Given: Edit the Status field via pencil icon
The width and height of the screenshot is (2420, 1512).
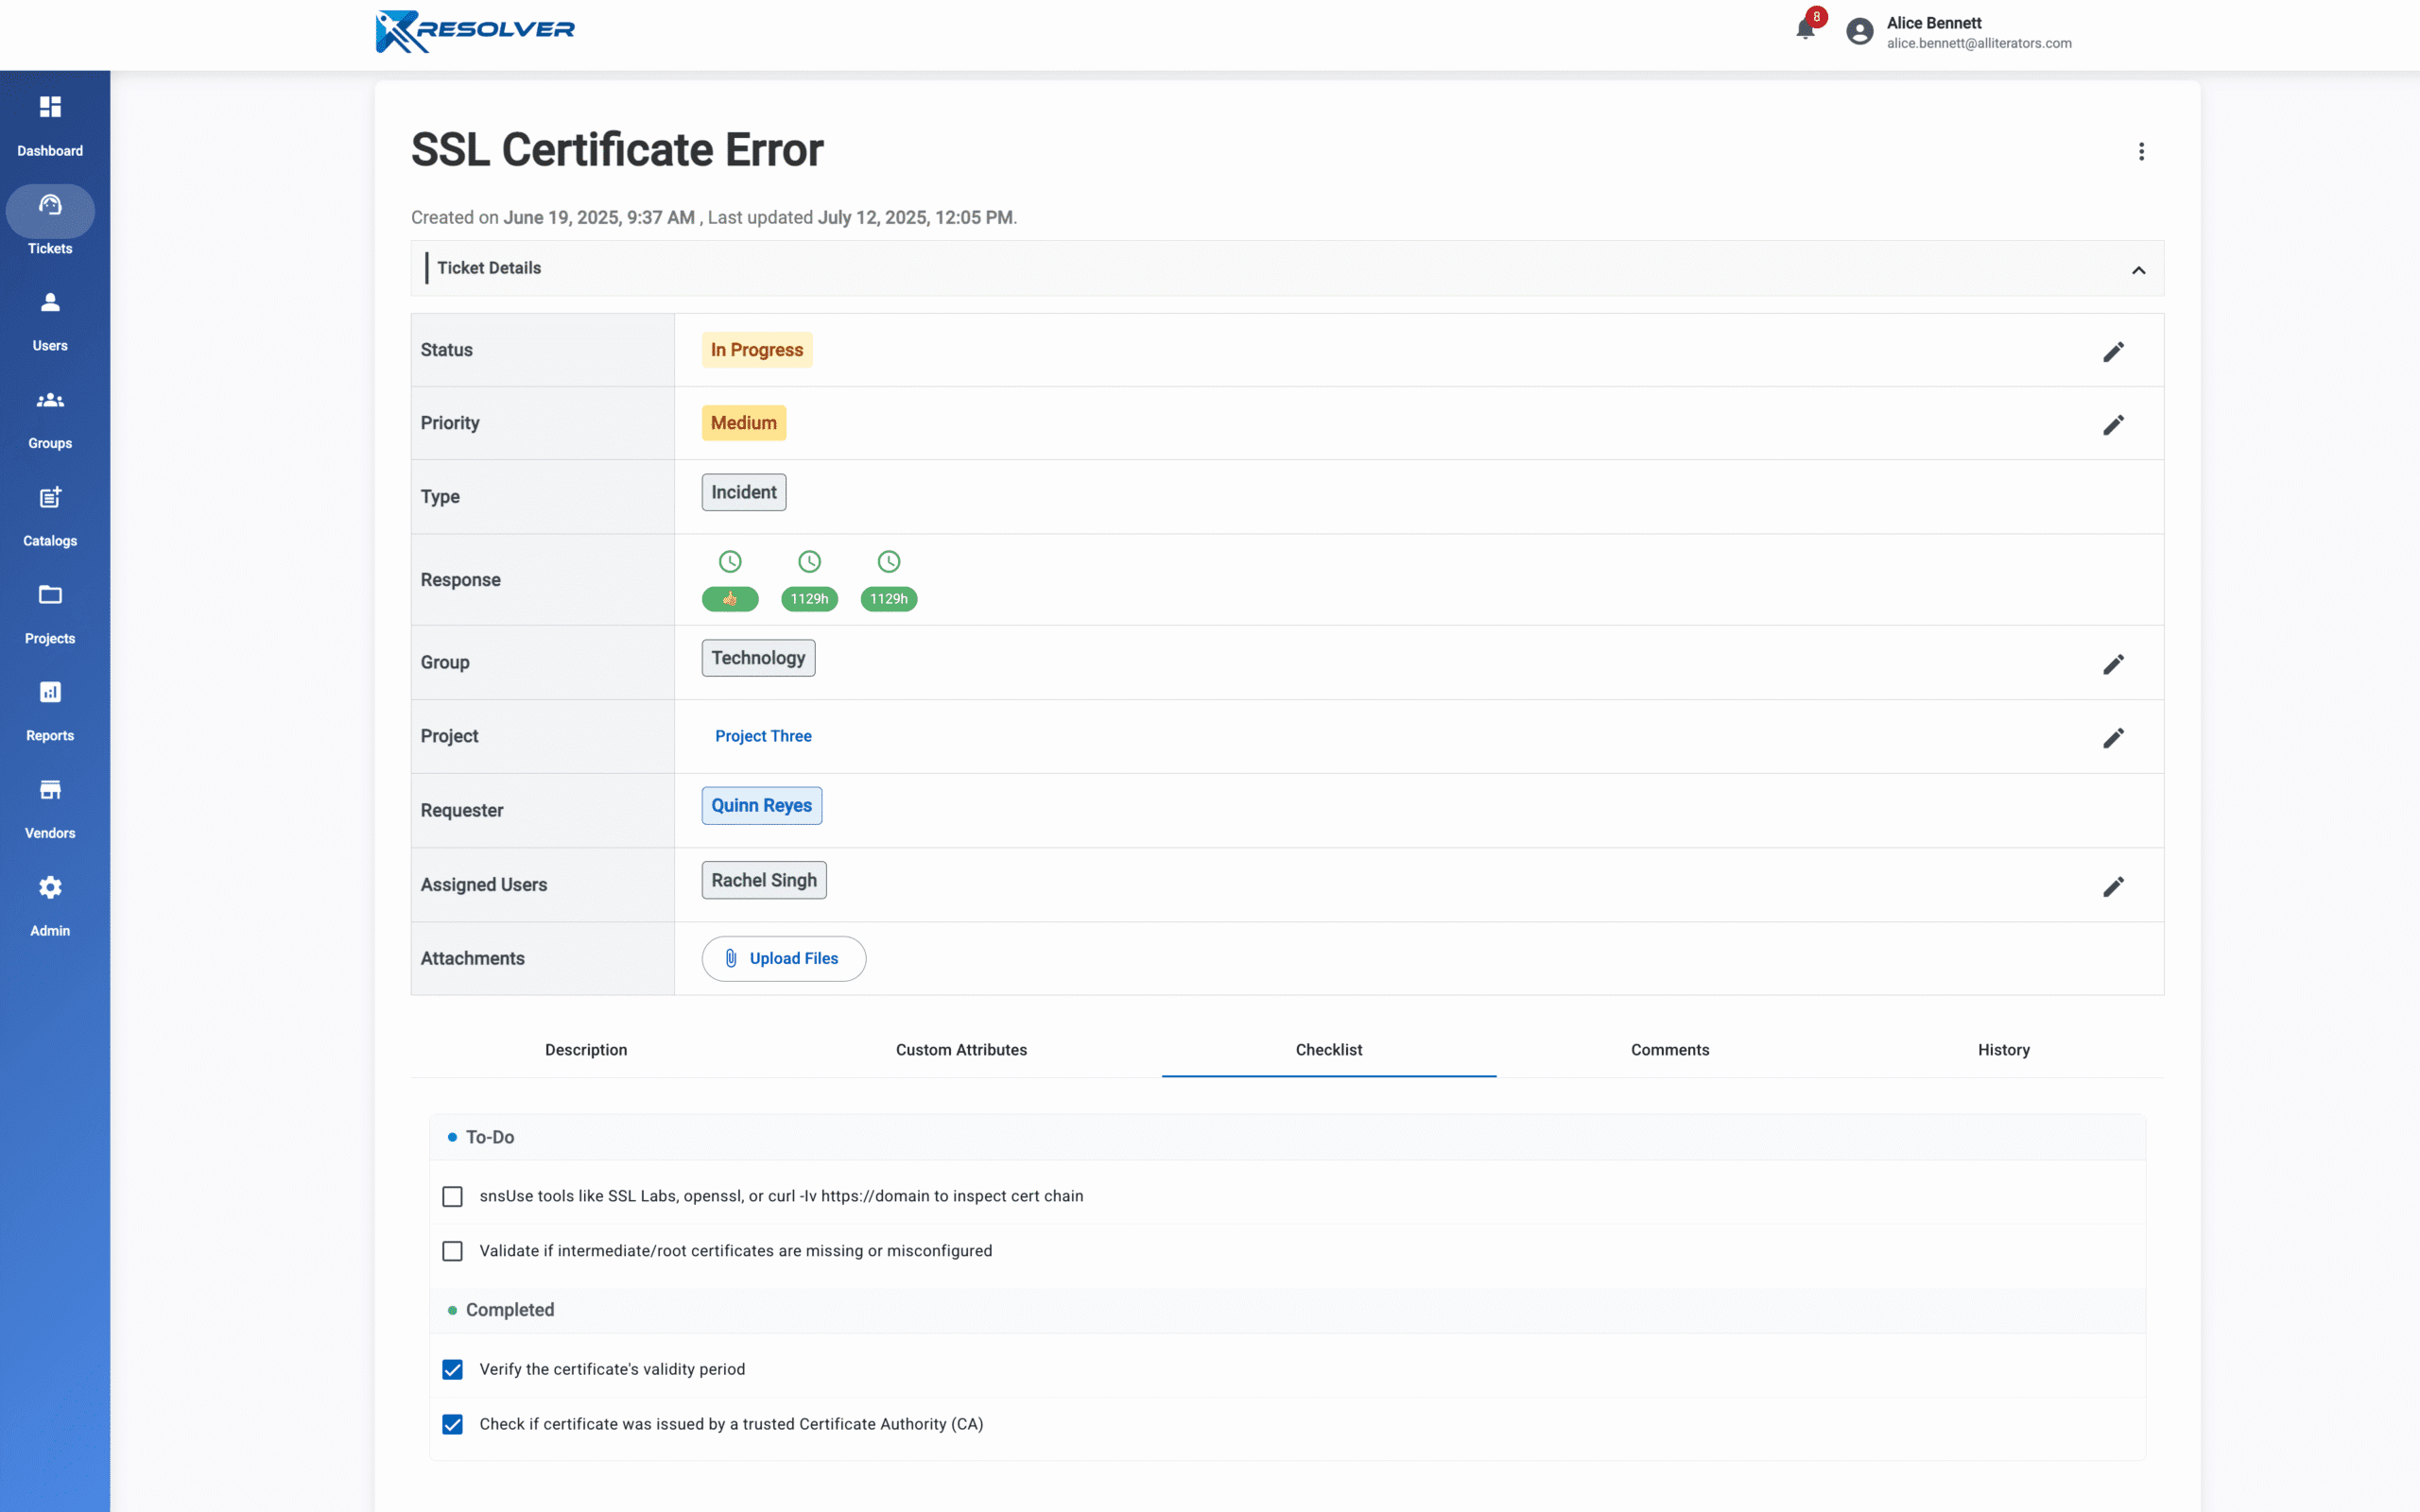Looking at the screenshot, I should point(2115,351).
